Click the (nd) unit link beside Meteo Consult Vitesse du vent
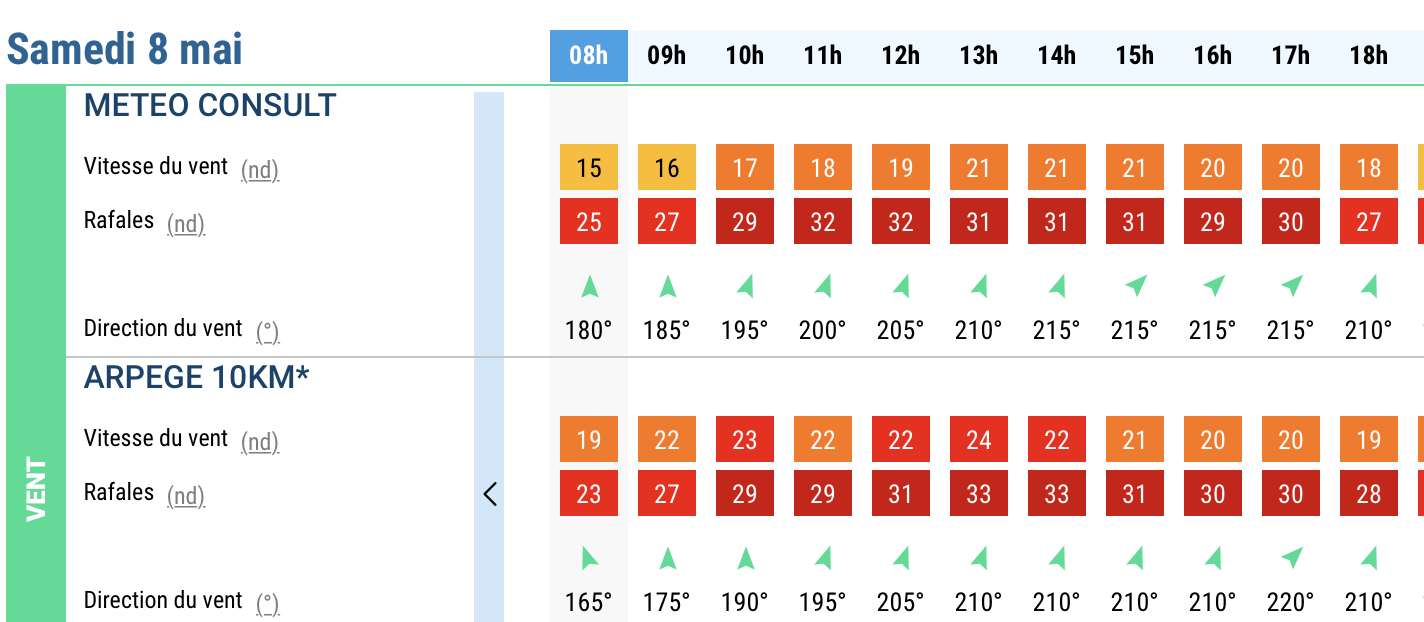 260,170
